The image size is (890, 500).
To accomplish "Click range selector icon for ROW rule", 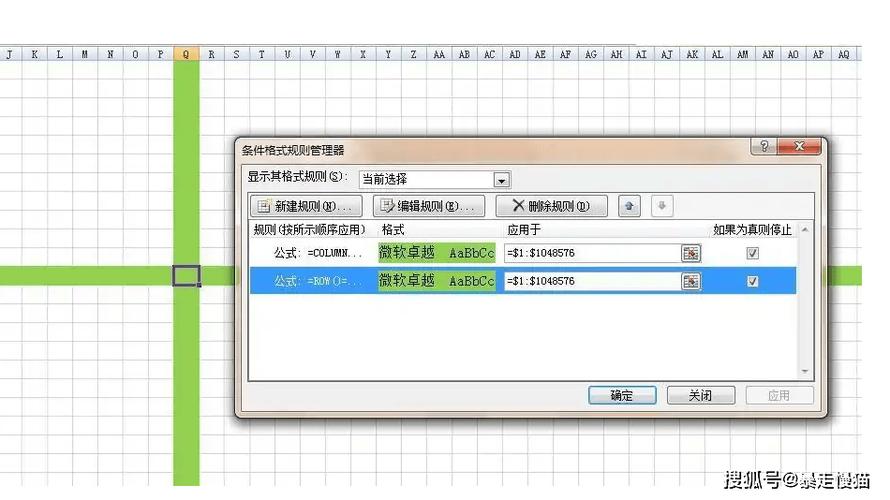I will (x=691, y=281).
